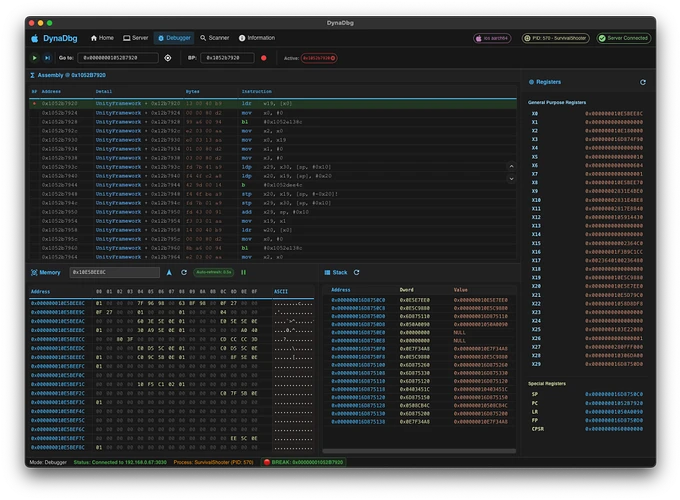680x500 pixels.
Task: Click the continue execution play button
Action: point(35,58)
